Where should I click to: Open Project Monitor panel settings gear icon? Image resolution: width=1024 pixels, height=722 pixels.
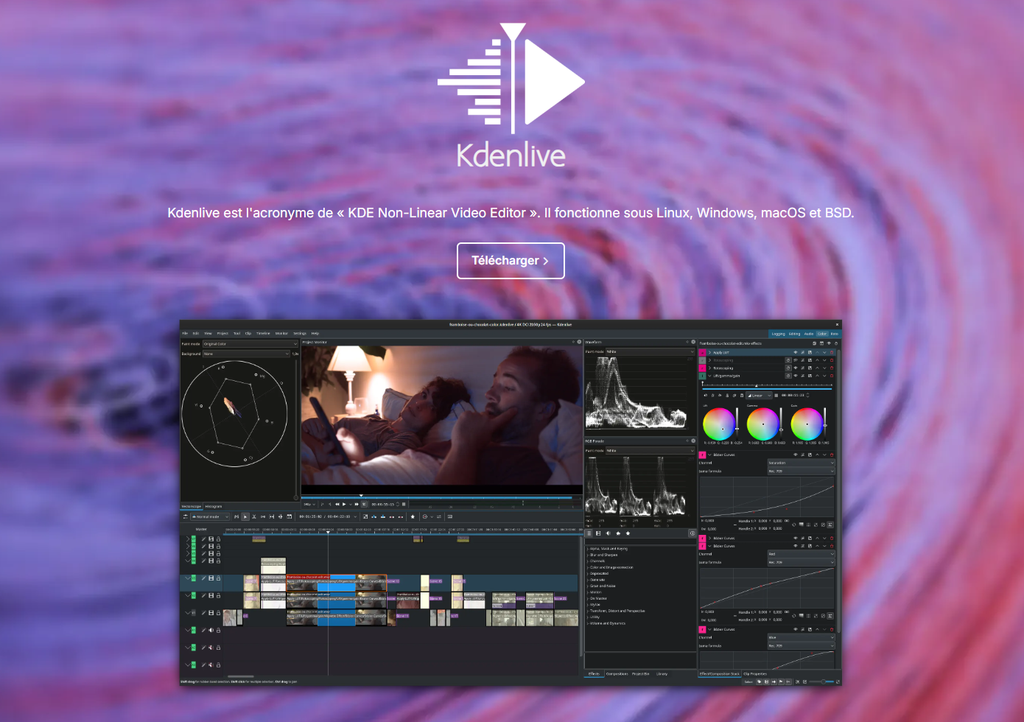point(579,342)
